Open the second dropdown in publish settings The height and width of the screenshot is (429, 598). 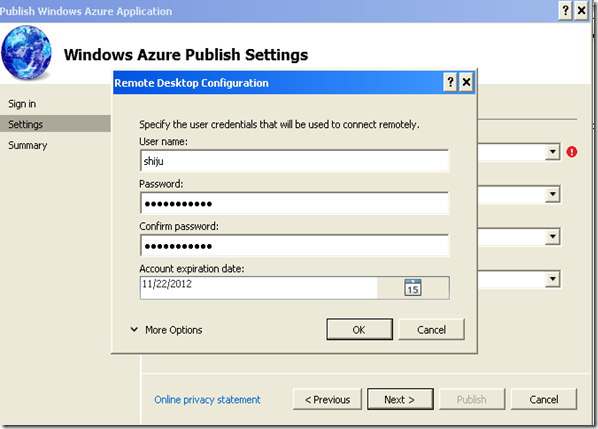552,194
